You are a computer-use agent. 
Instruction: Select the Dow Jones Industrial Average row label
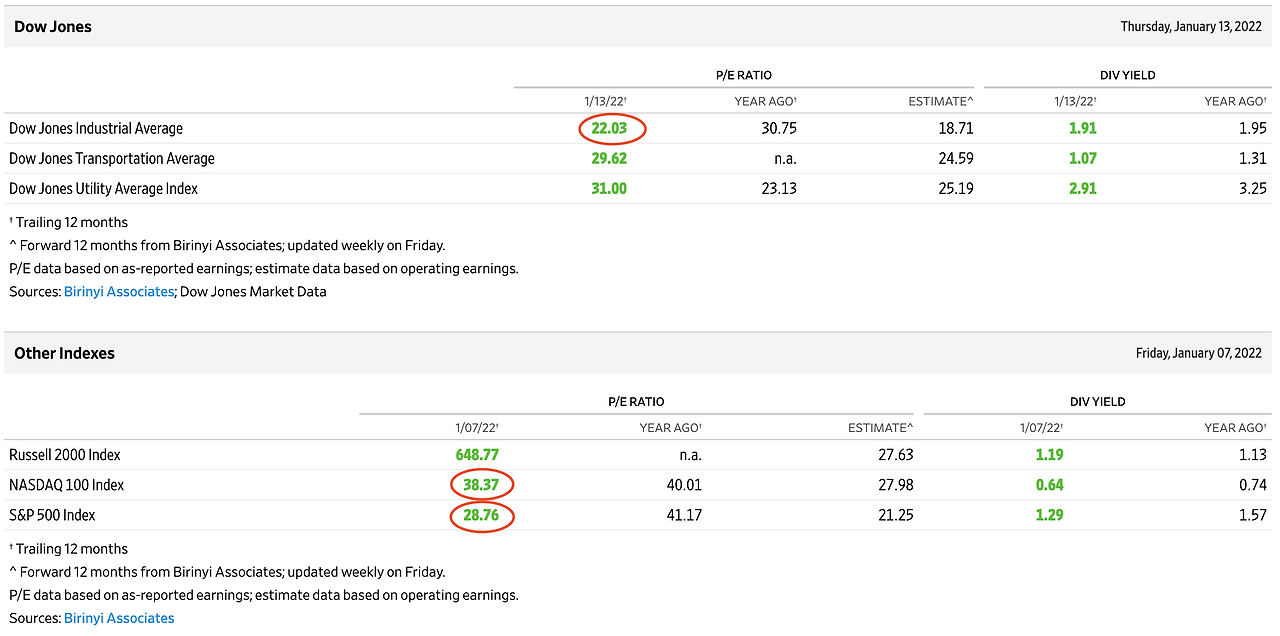tap(96, 128)
